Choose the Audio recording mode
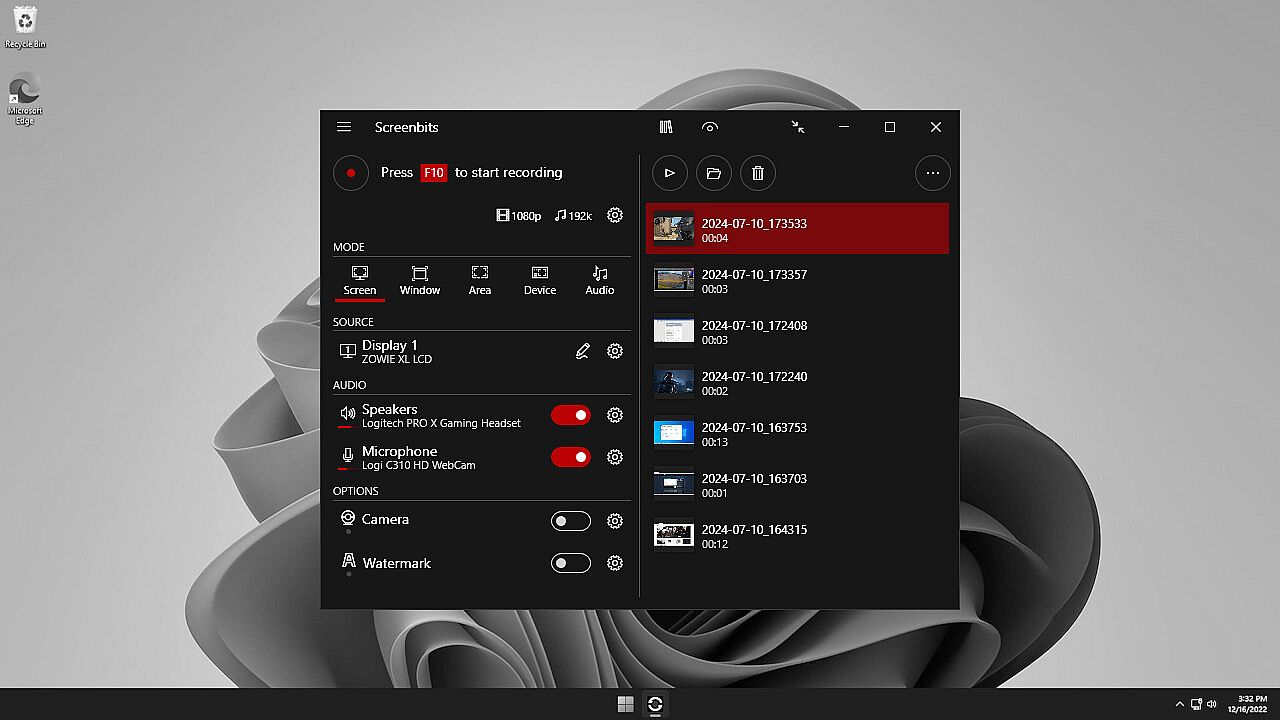The height and width of the screenshot is (720, 1280). pyautogui.click(x=600, y=280)
